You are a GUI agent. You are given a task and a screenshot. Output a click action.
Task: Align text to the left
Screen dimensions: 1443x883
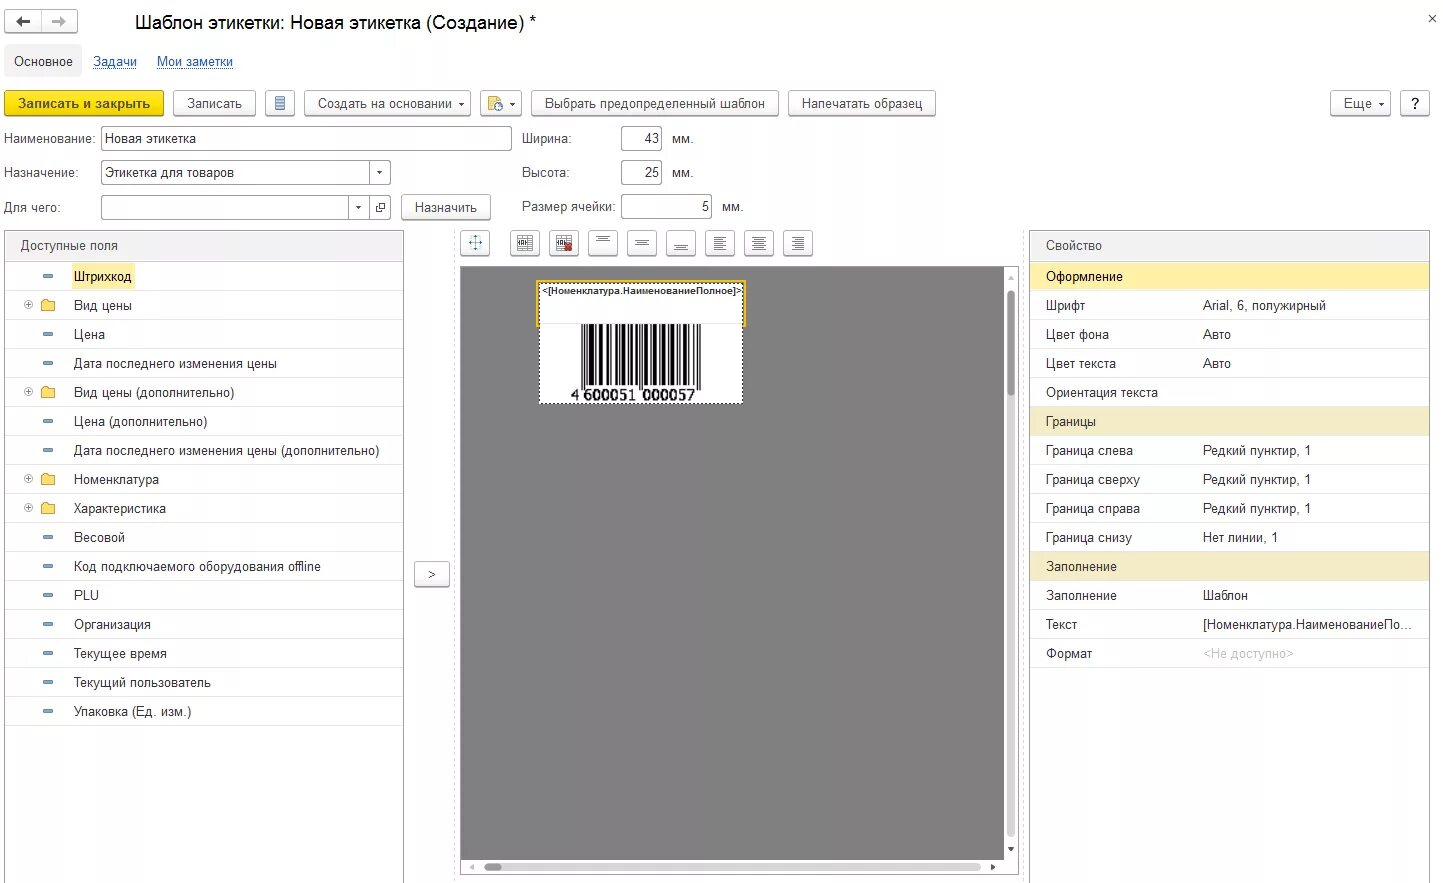tap(720, 243)
